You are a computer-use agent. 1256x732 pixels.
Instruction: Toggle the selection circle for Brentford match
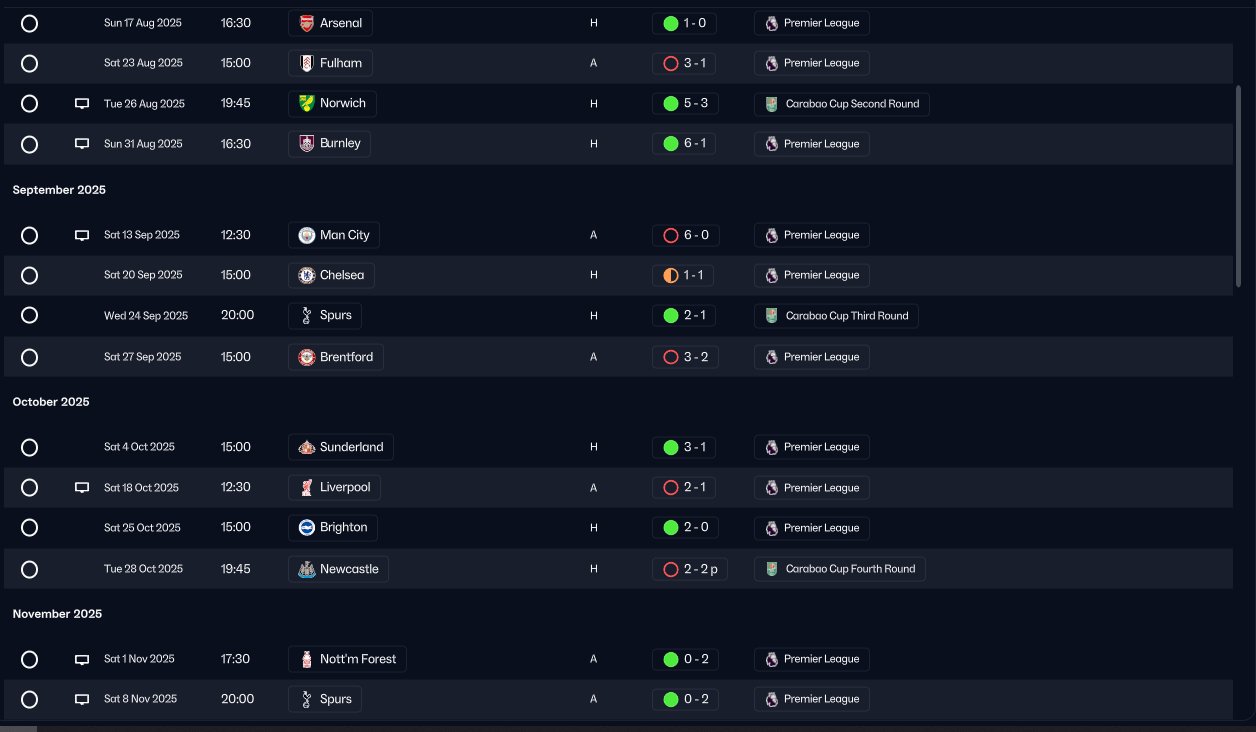coord(29,357)
